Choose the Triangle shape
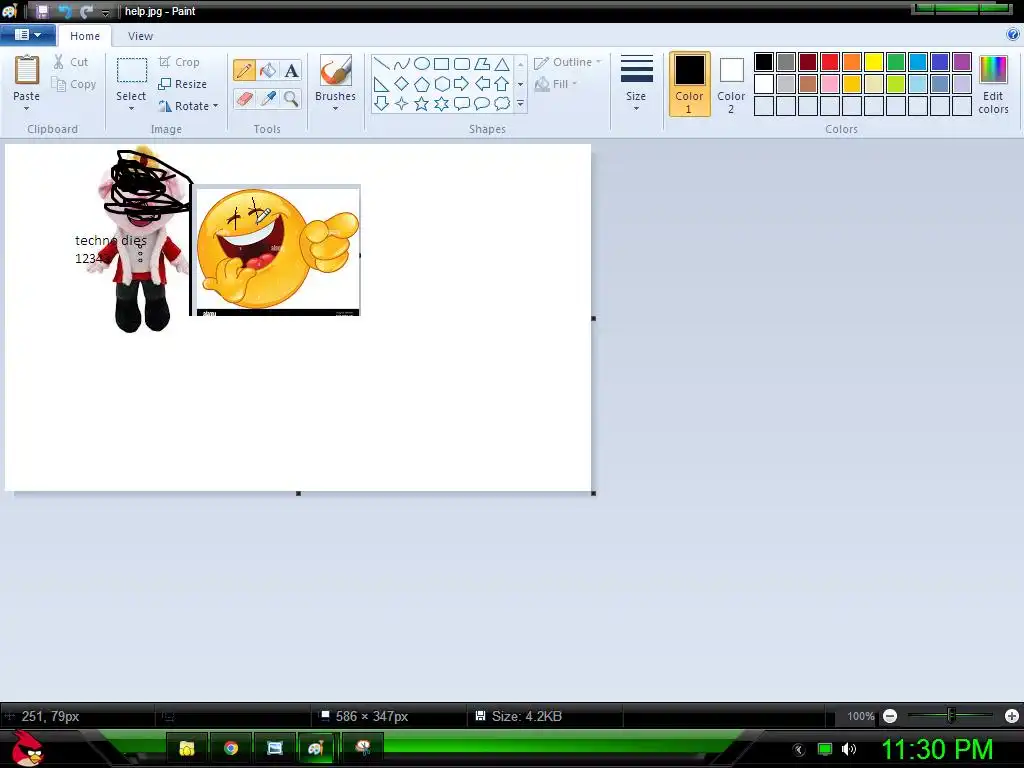 [502, 63]
